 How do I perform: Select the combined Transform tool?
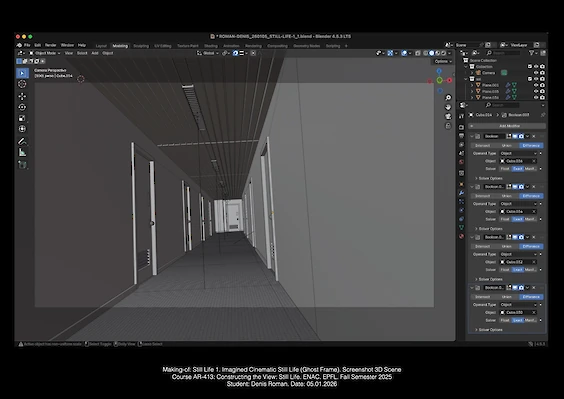tap(22, 129)
